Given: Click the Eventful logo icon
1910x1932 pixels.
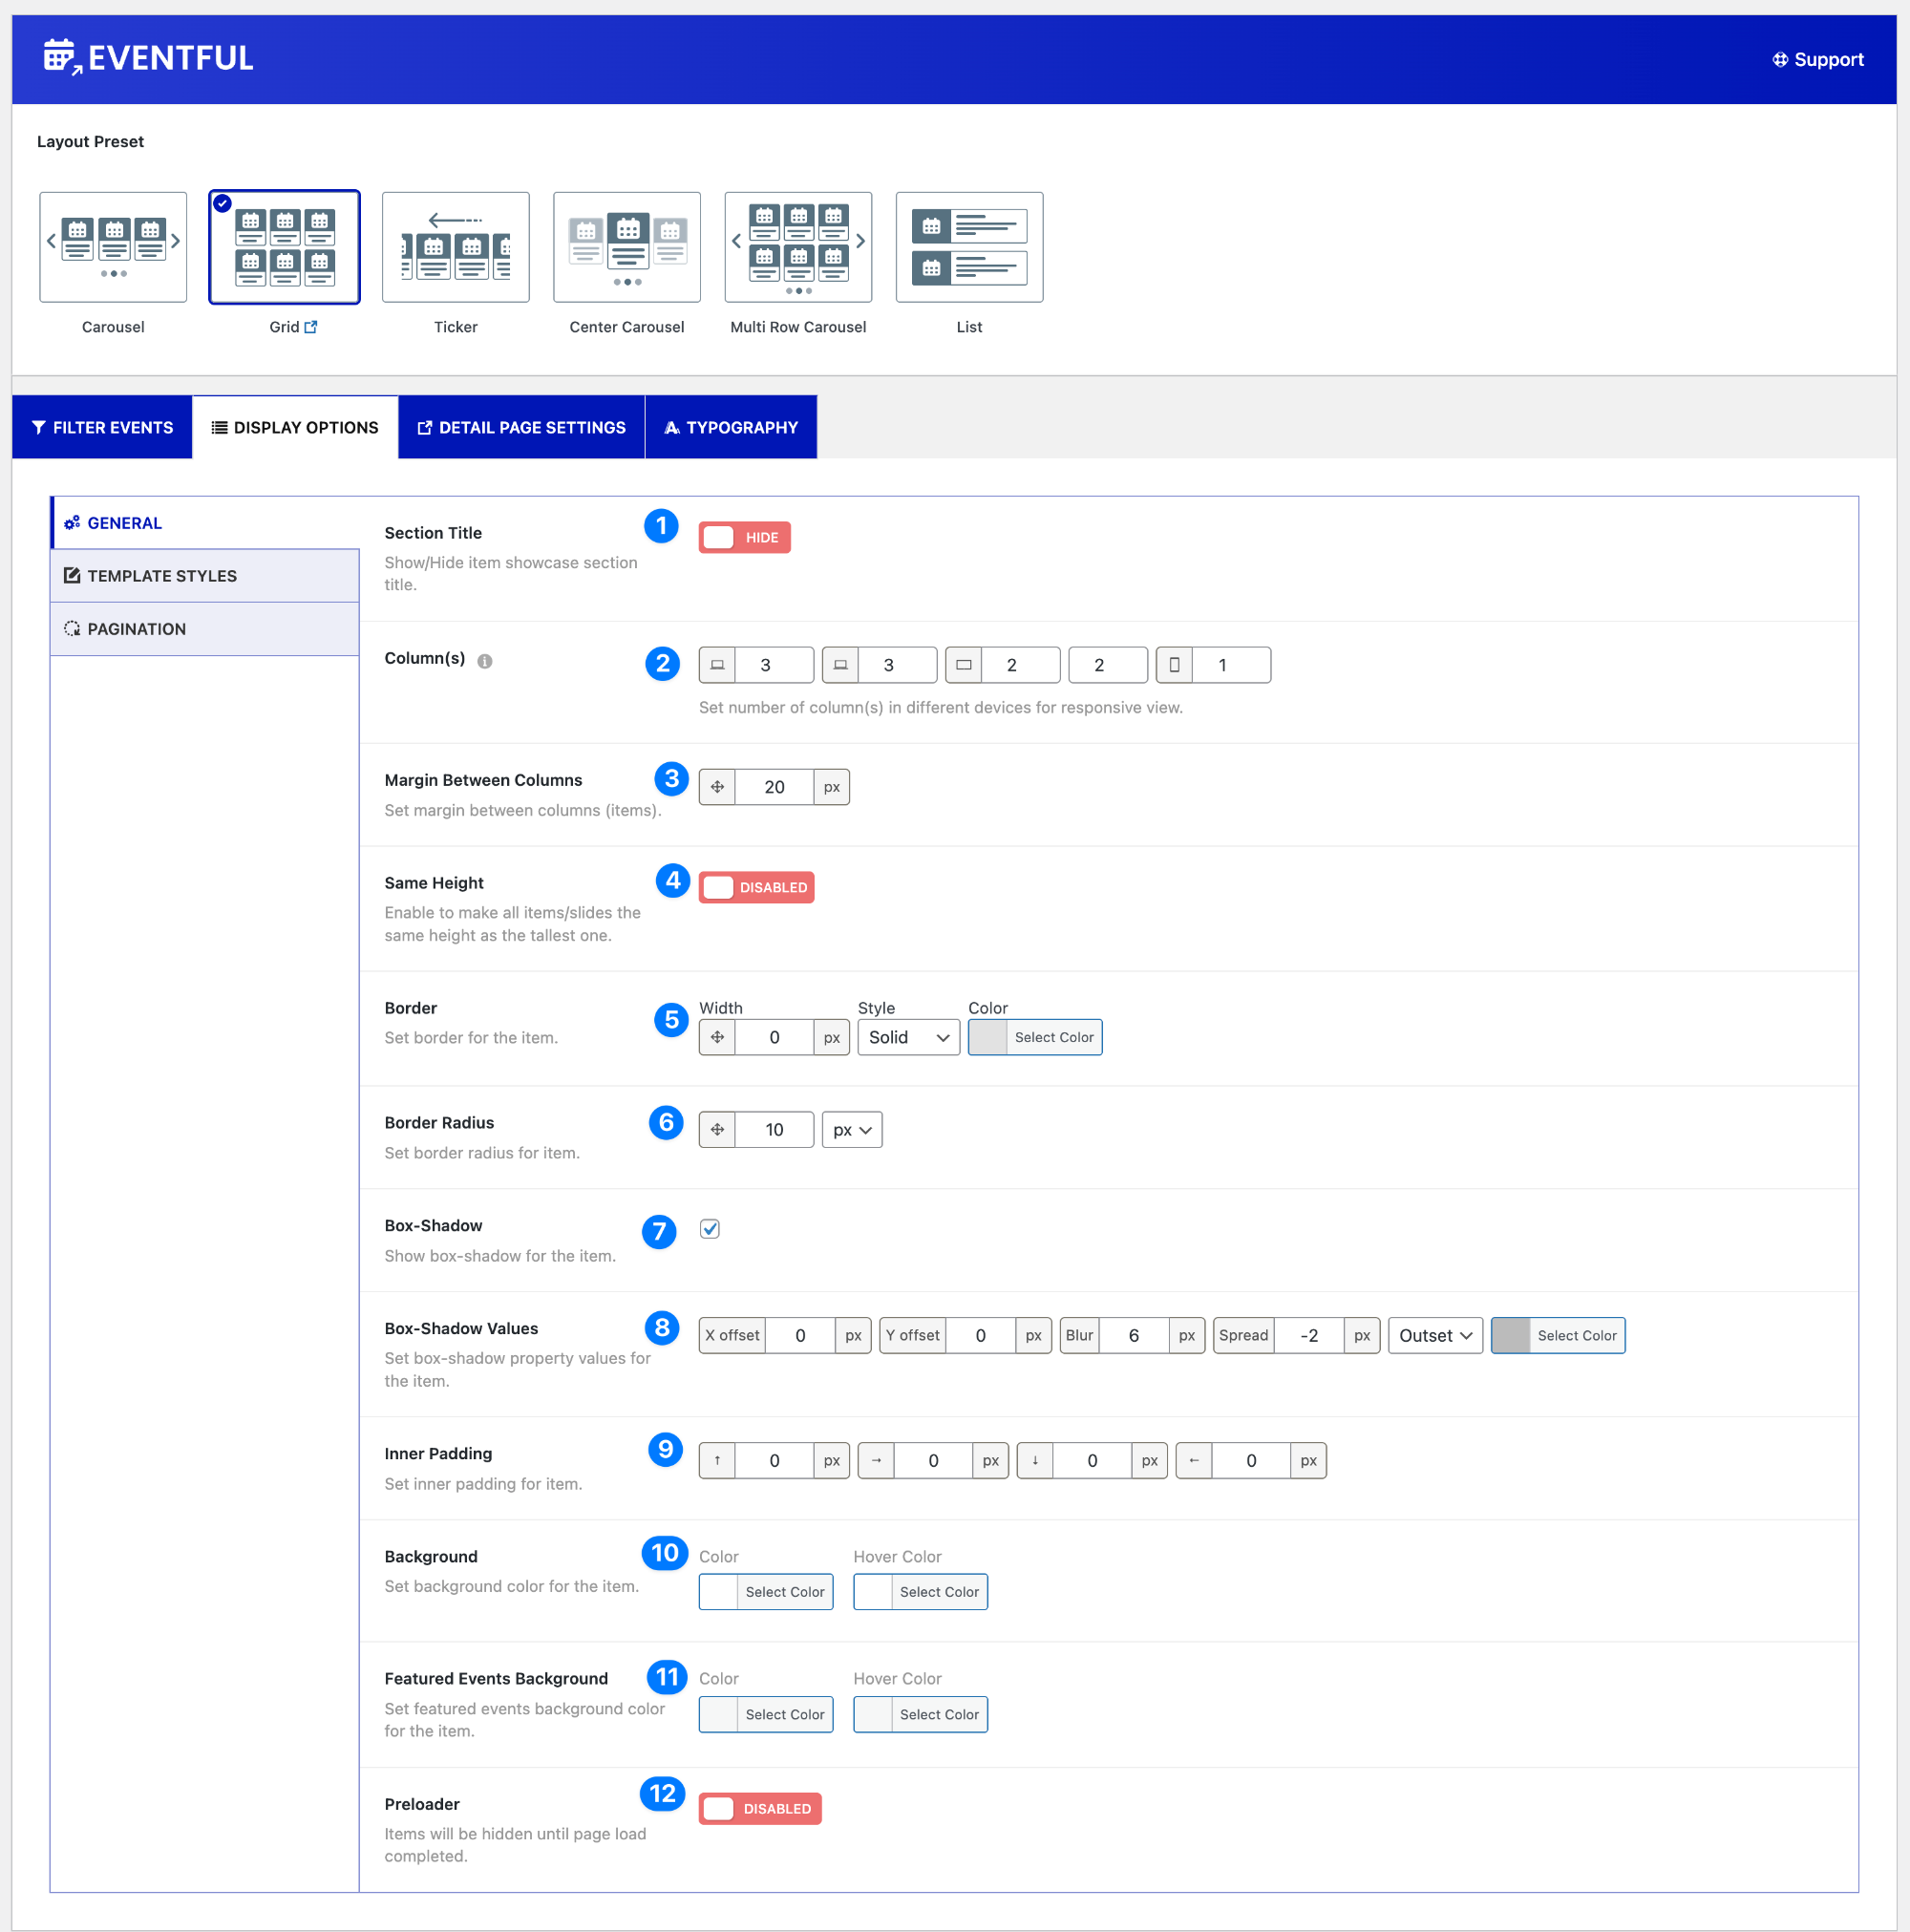Looking at the screenshot, I should coord(62,57).
